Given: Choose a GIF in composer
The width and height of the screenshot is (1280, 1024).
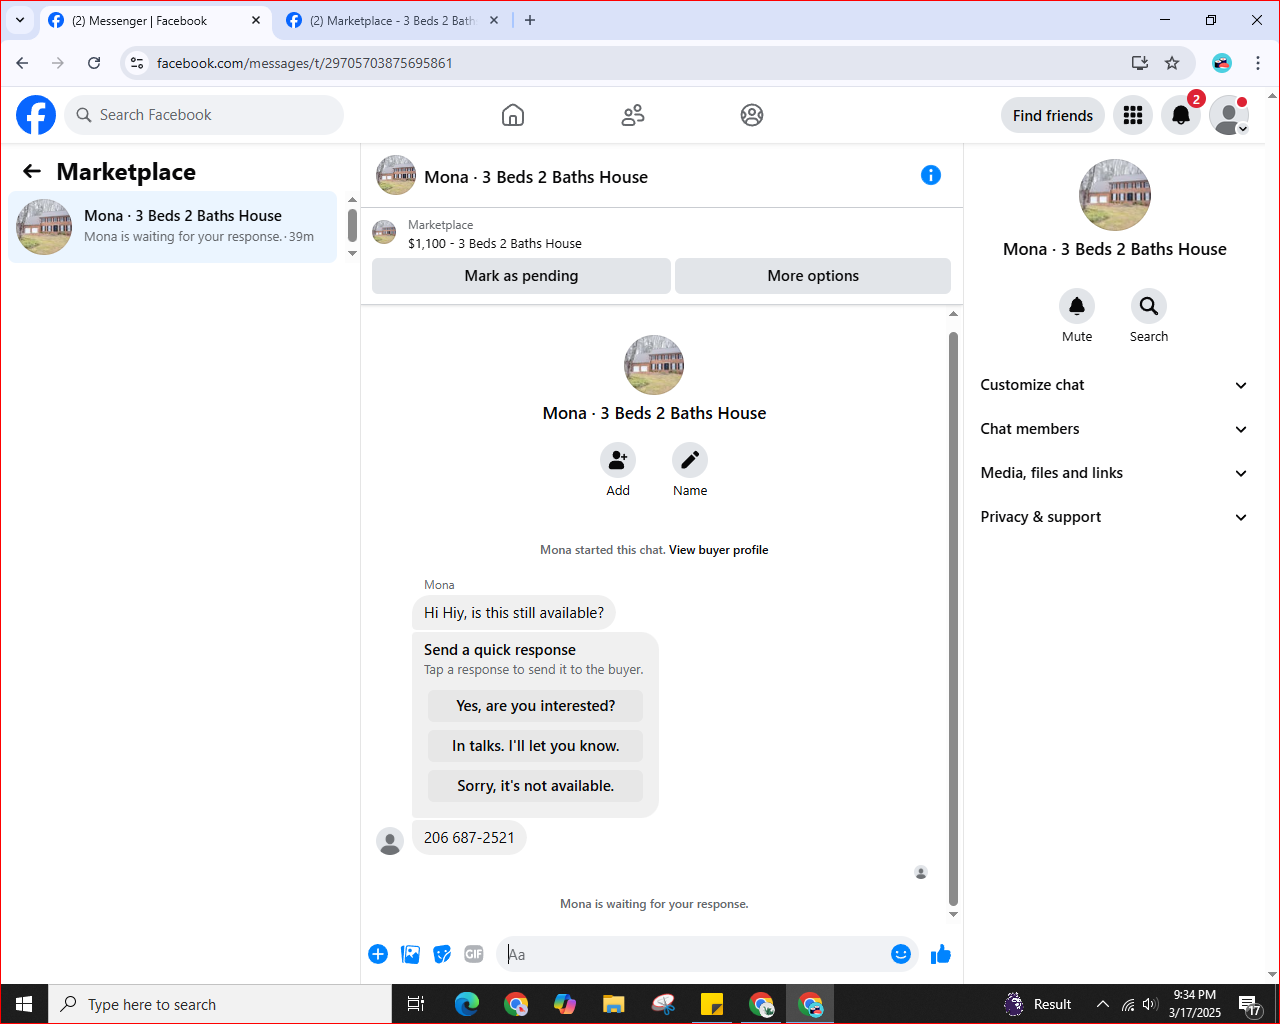Looking at the screenshot, I should pos(474,954).
